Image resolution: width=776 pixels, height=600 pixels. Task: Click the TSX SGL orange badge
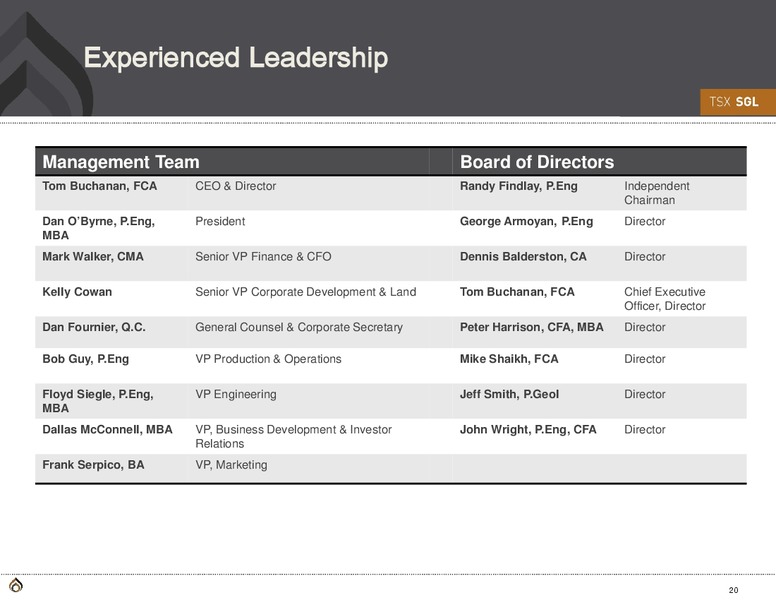tap(737, 102)
